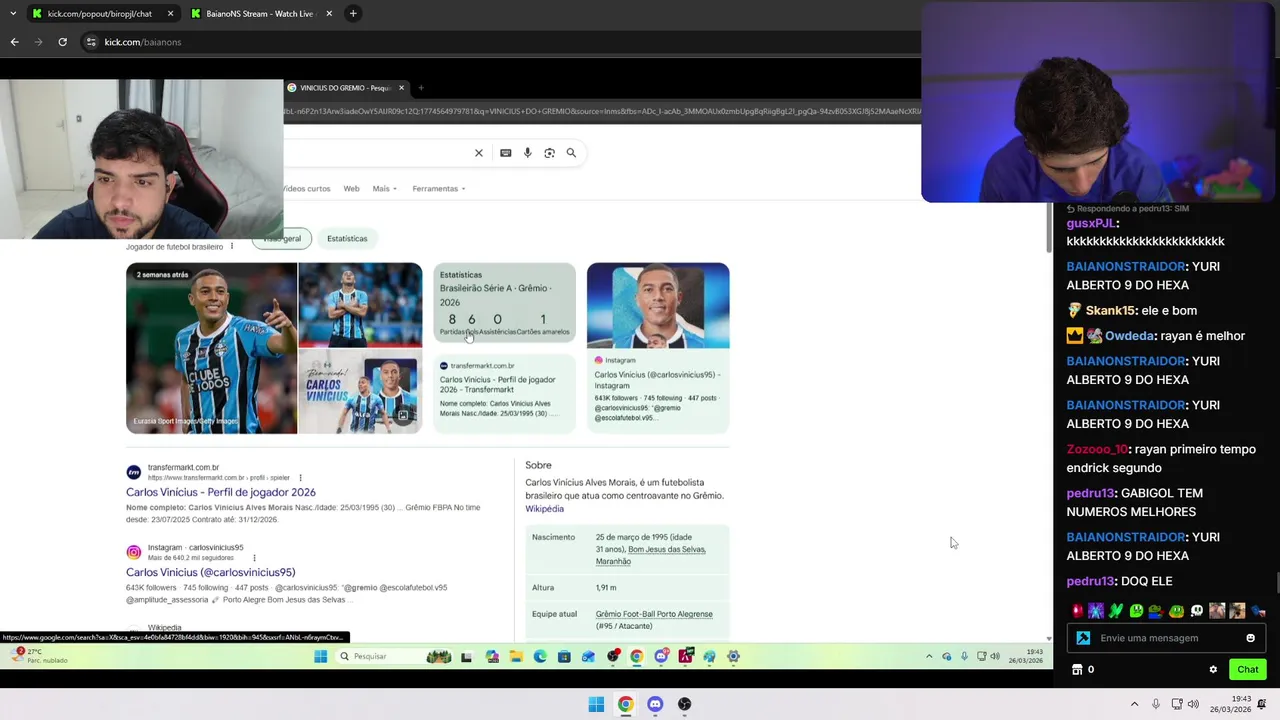Open the Kick shop icon below chat
Viewport: 1280px width, 720px height.
1077,670
